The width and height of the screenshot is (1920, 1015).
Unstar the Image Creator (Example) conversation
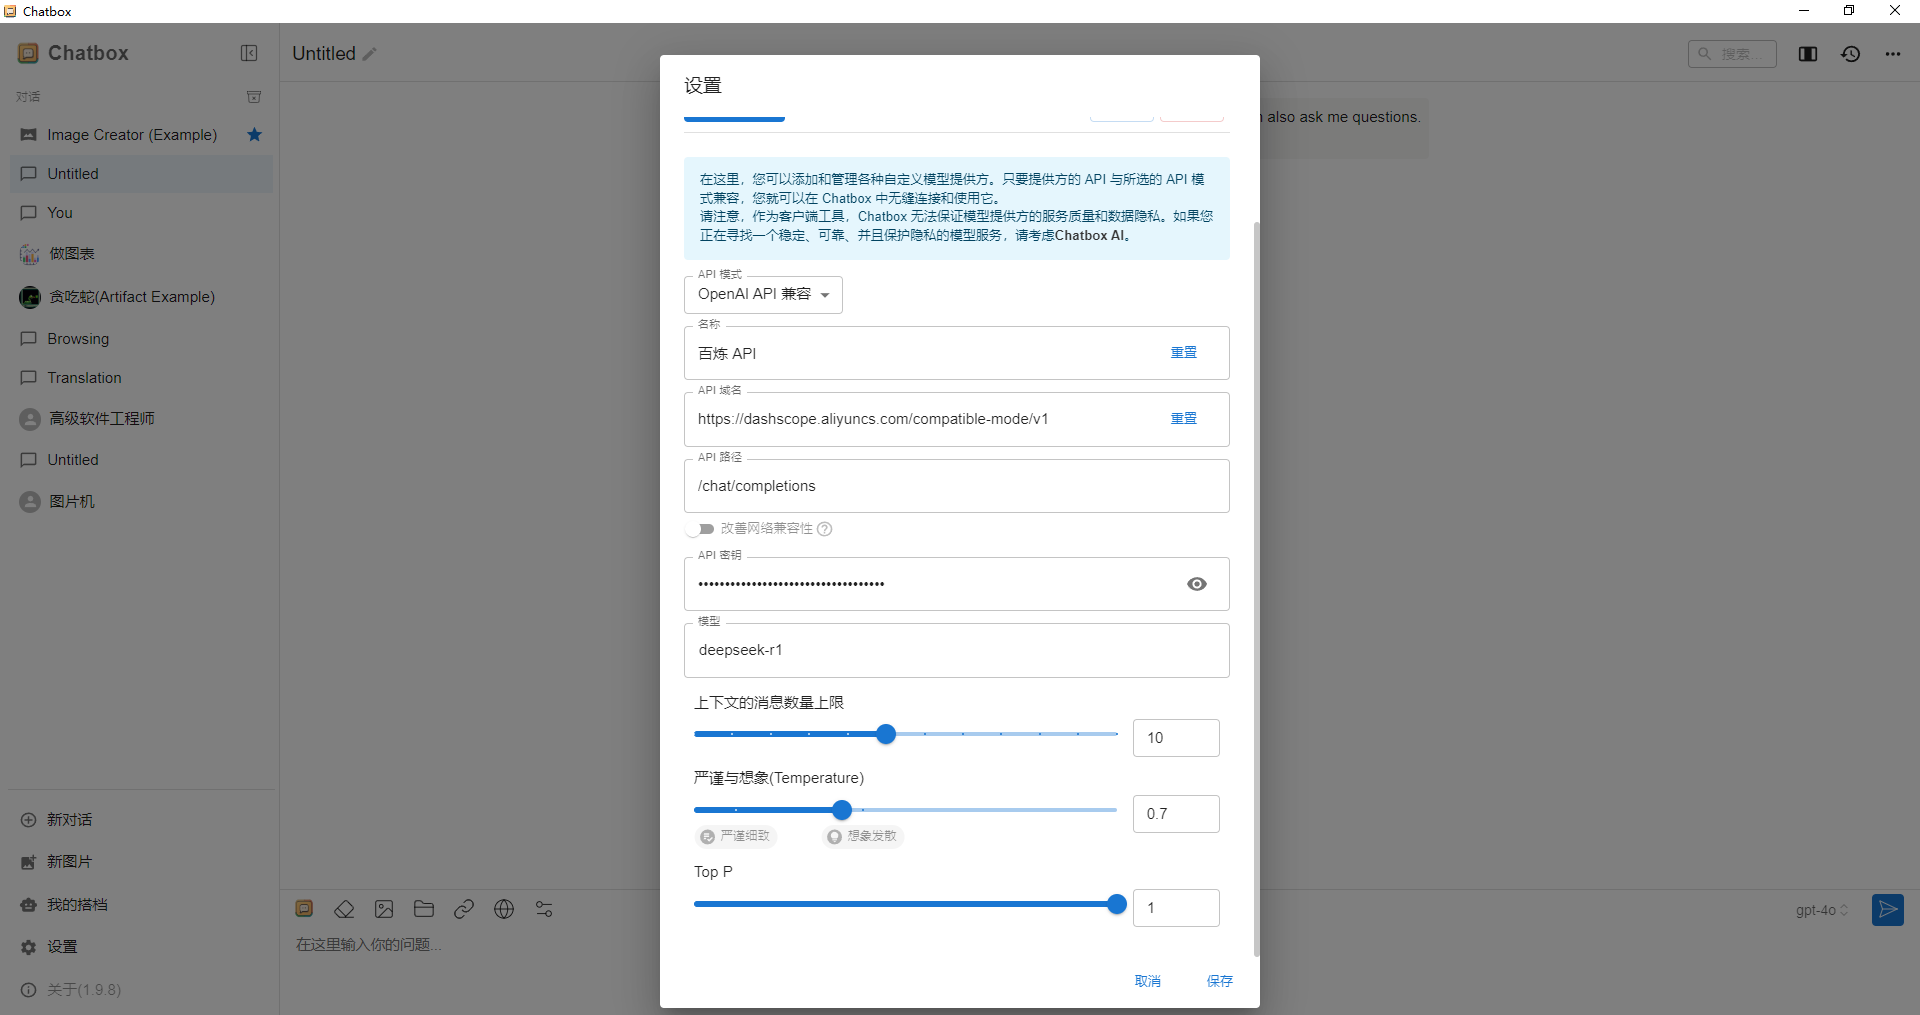pyautogui.click(x=254, y=134)
